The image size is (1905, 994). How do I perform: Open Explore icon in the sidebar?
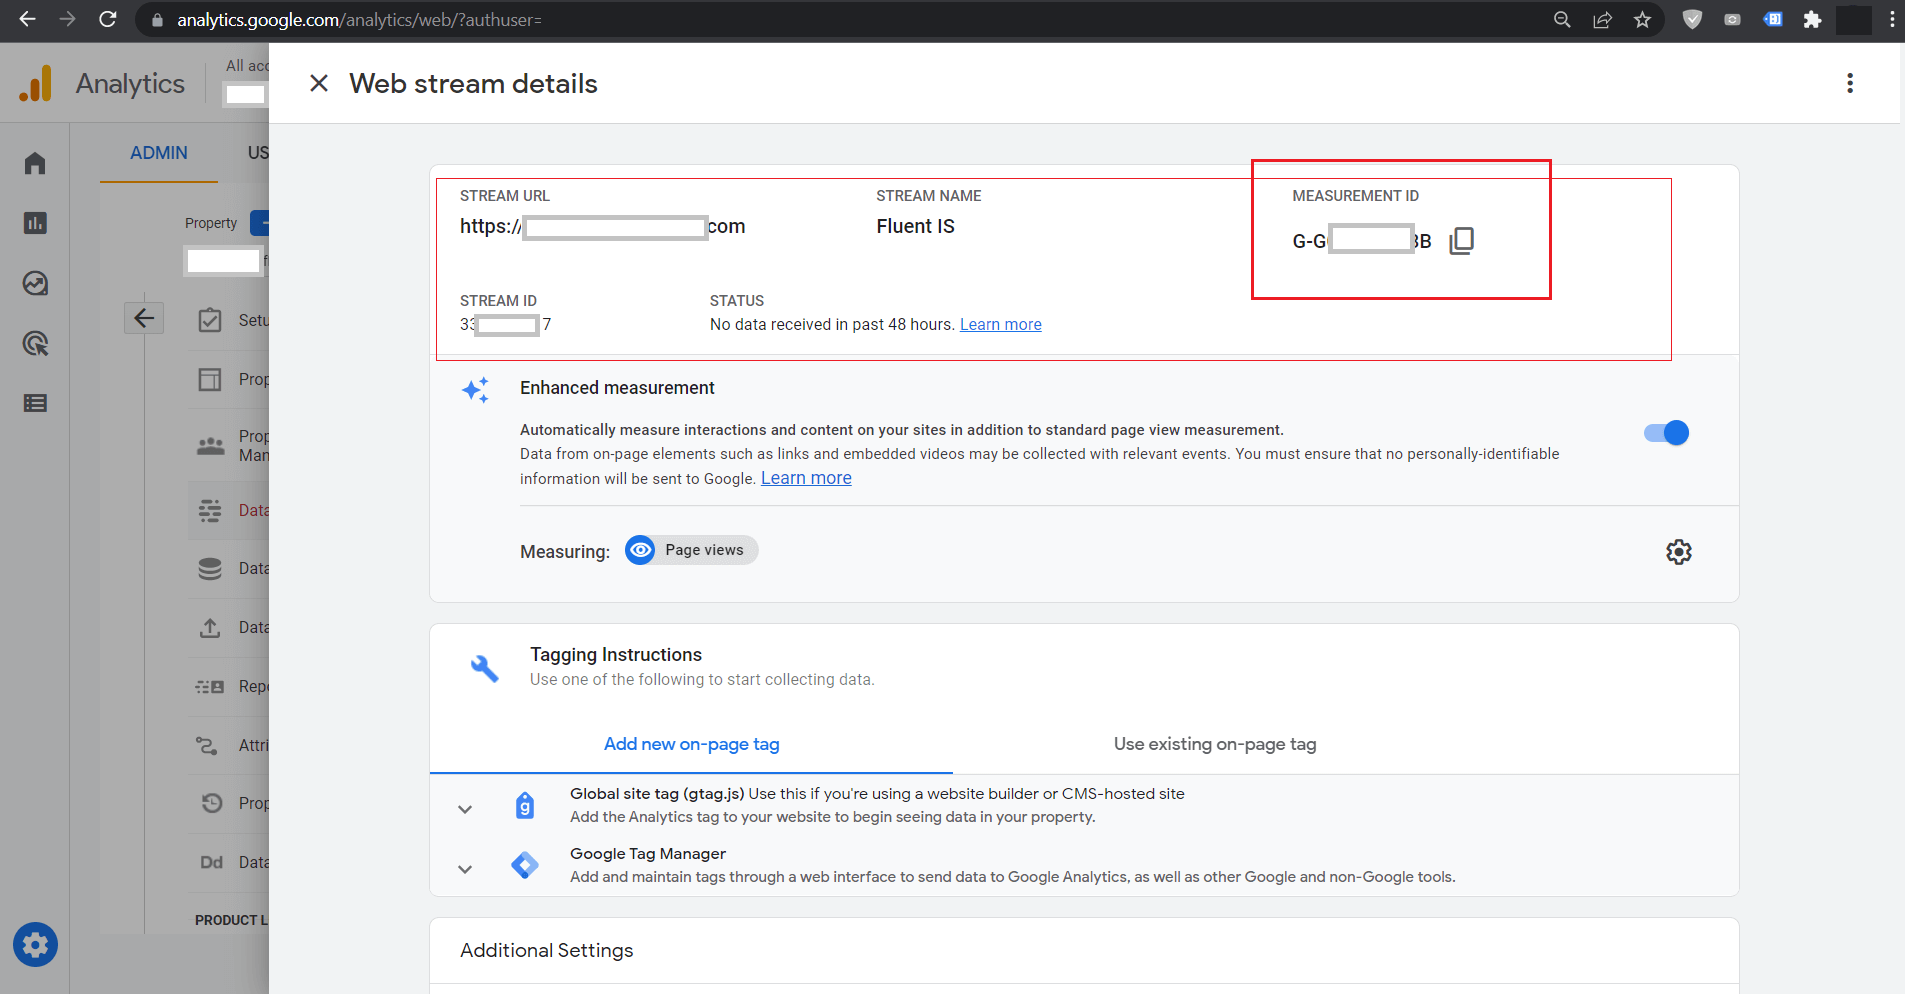point(35,284)
